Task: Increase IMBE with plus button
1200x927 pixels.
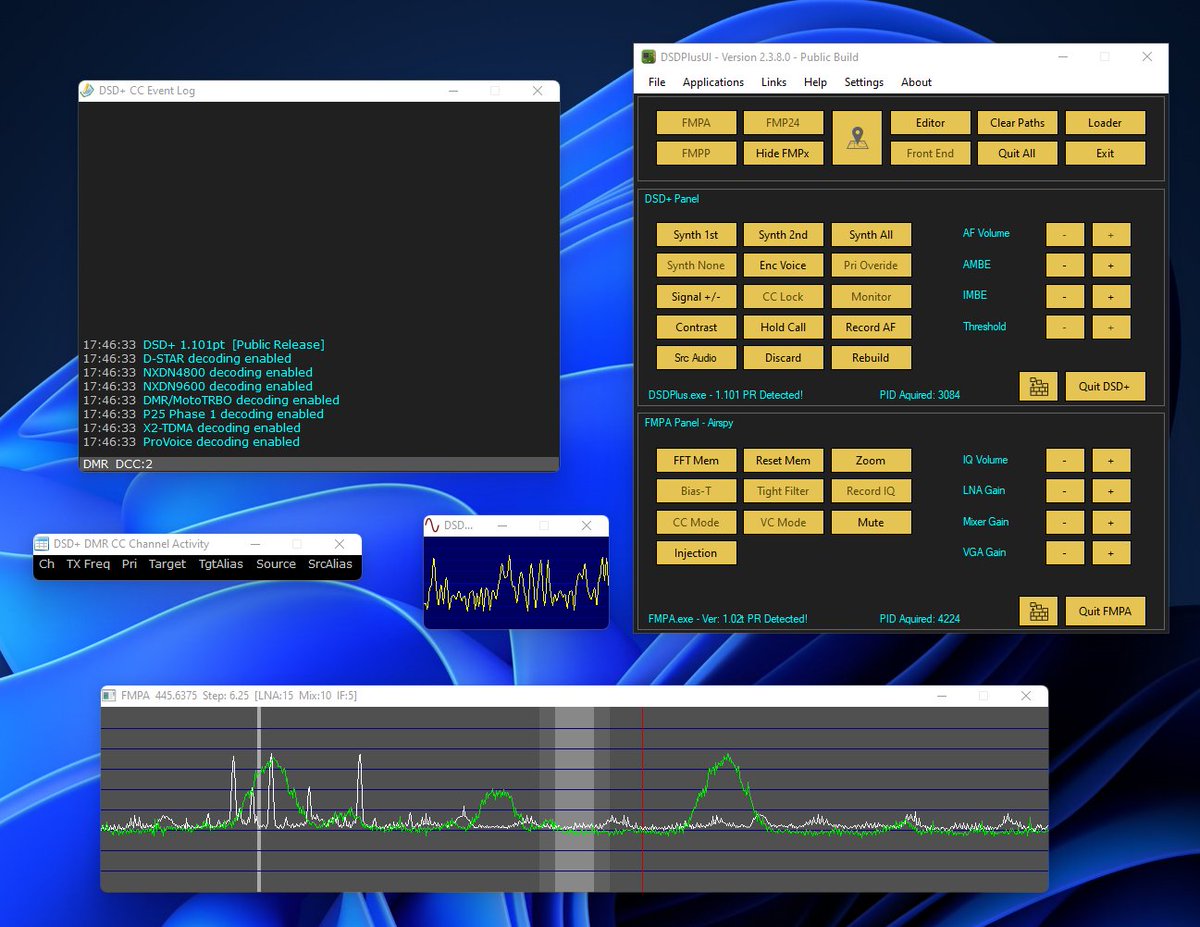Action: [x=1111, y=296]
